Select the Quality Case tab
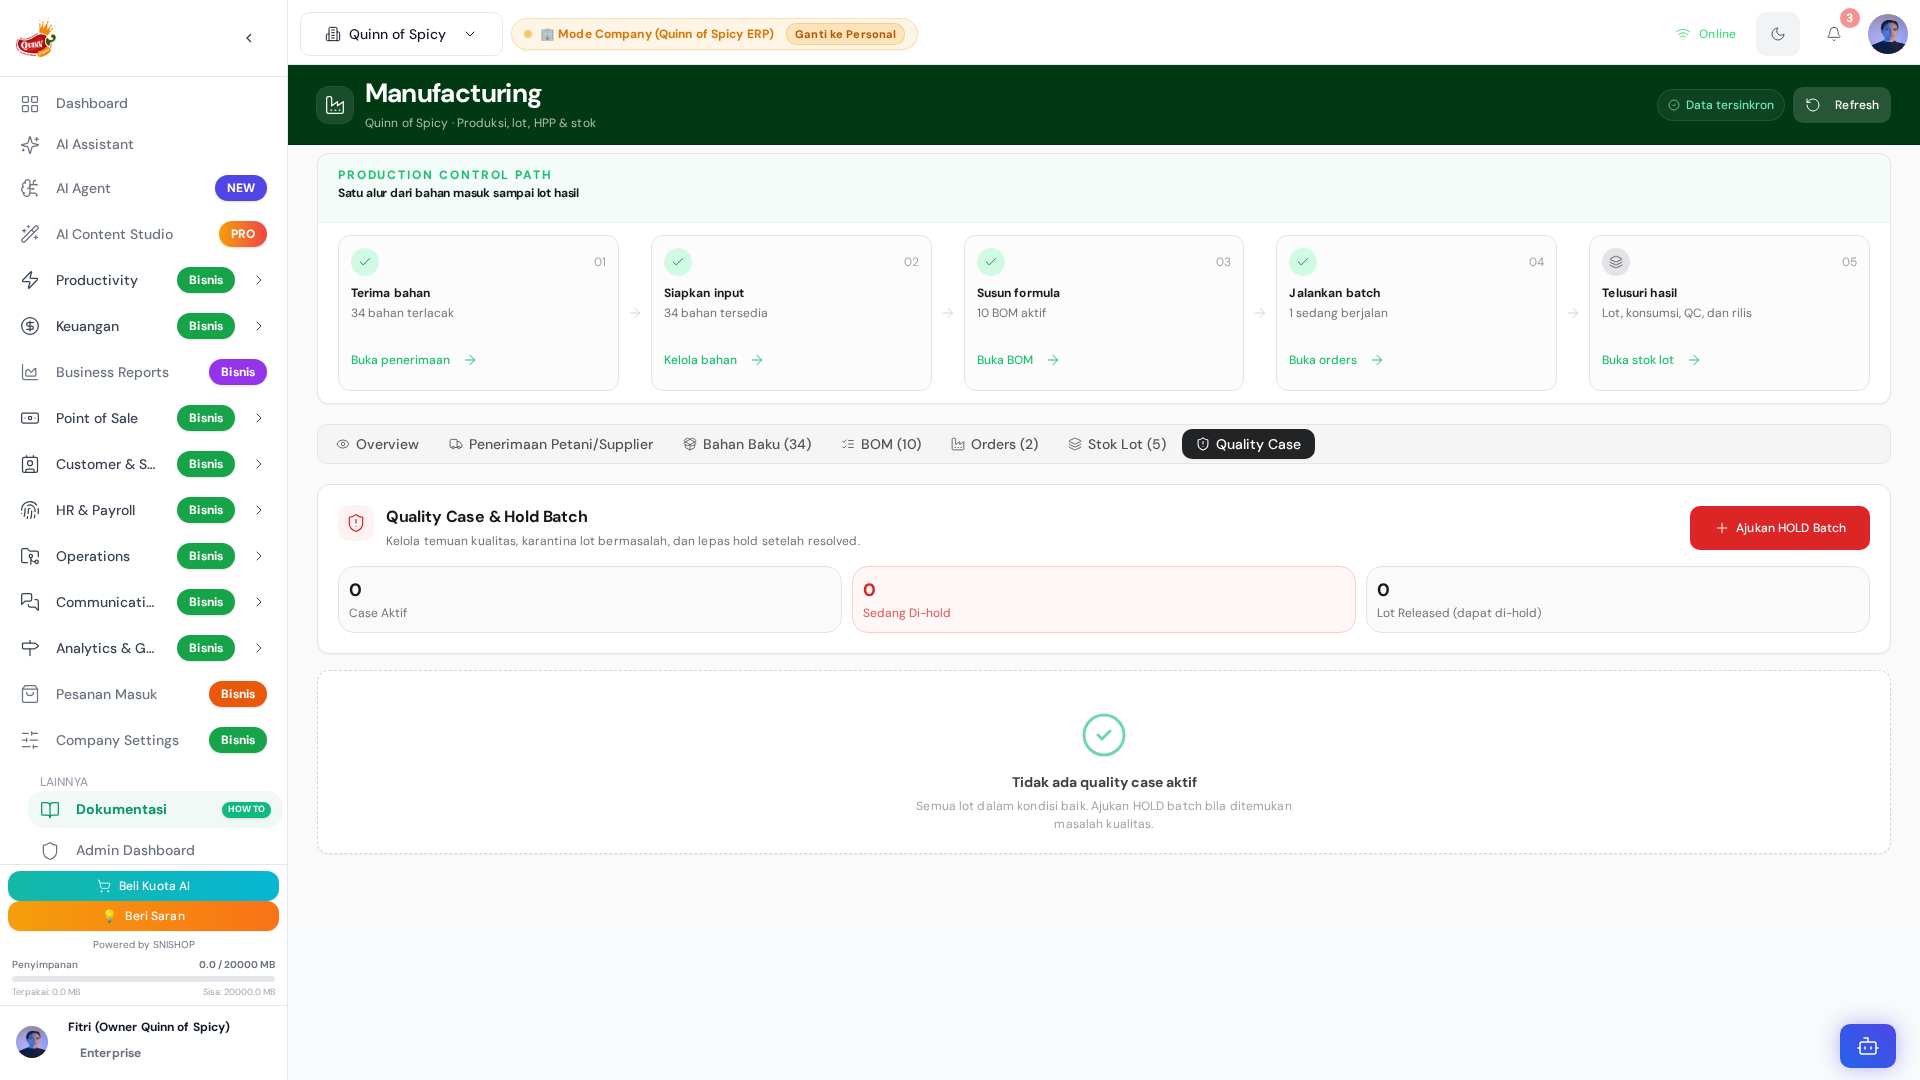The image size is (1920, 1080). (x=1248, y=444)
